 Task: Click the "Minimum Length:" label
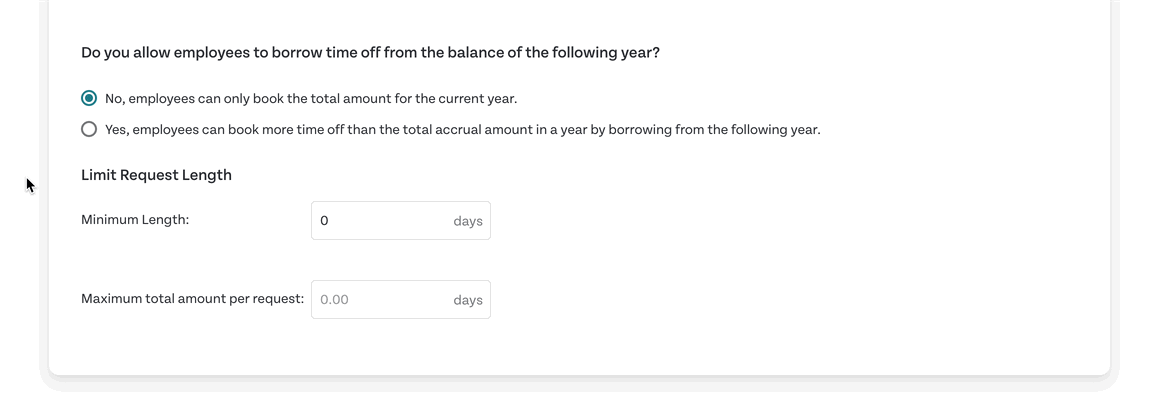tap(135, 220)
